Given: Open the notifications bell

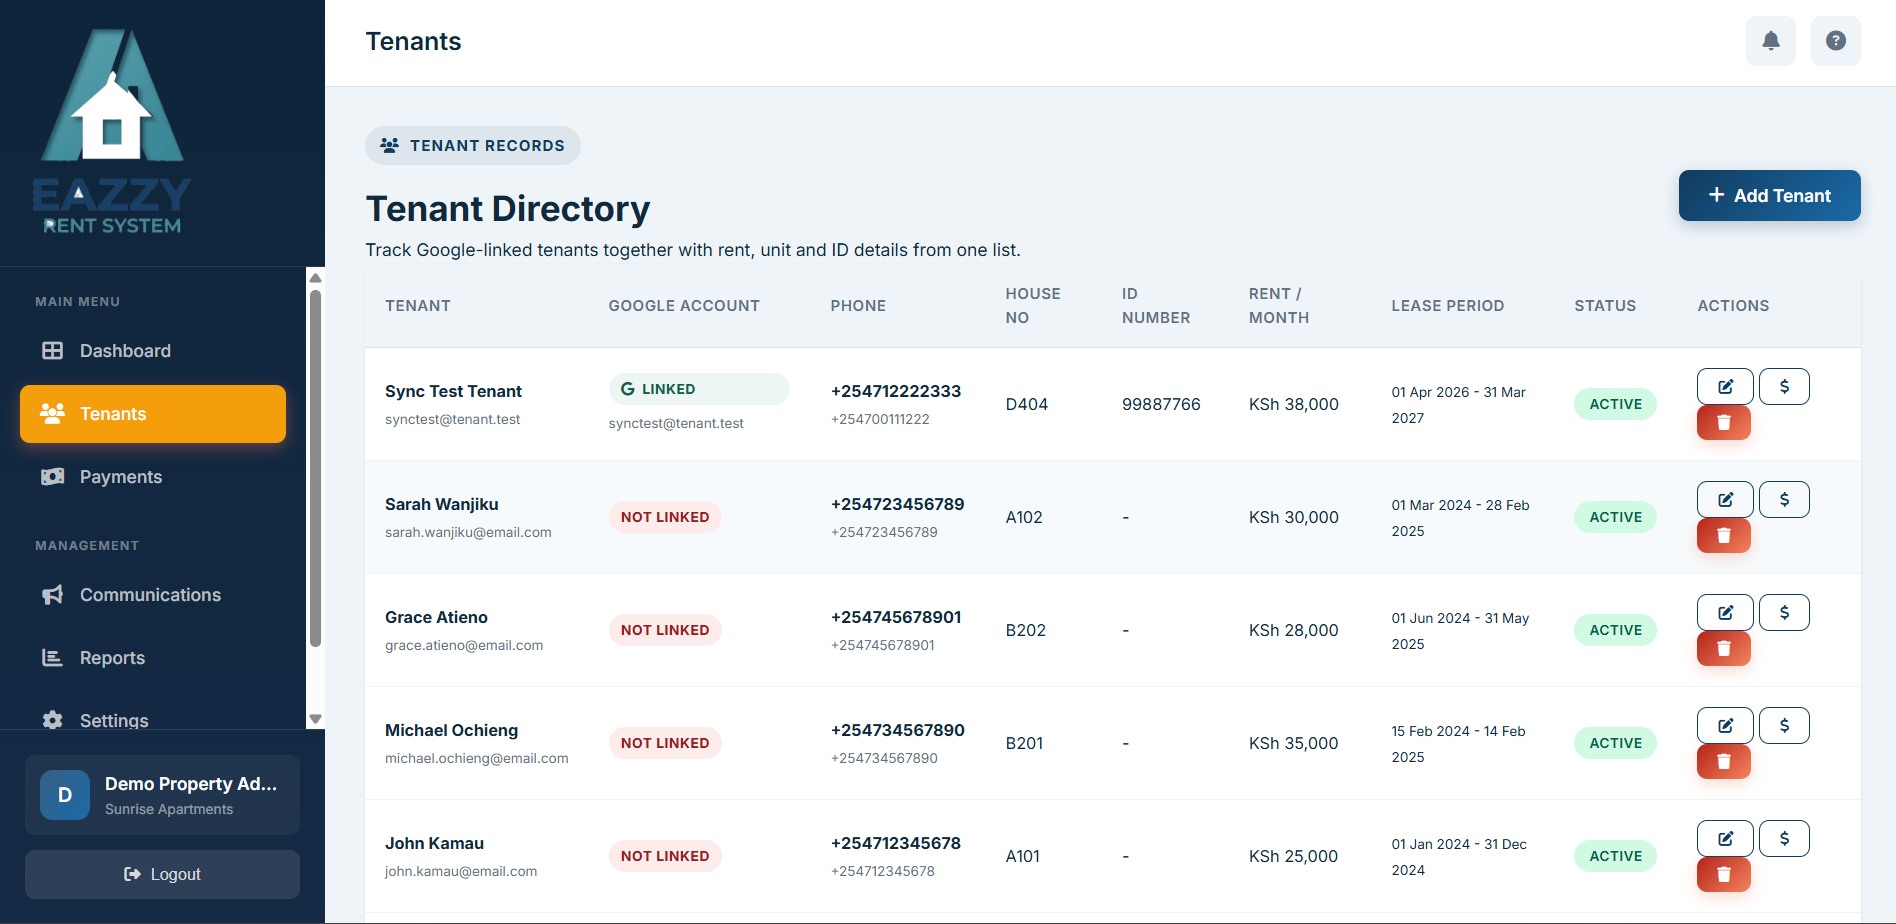Looking at the screenshot, I should [1771, 41].
